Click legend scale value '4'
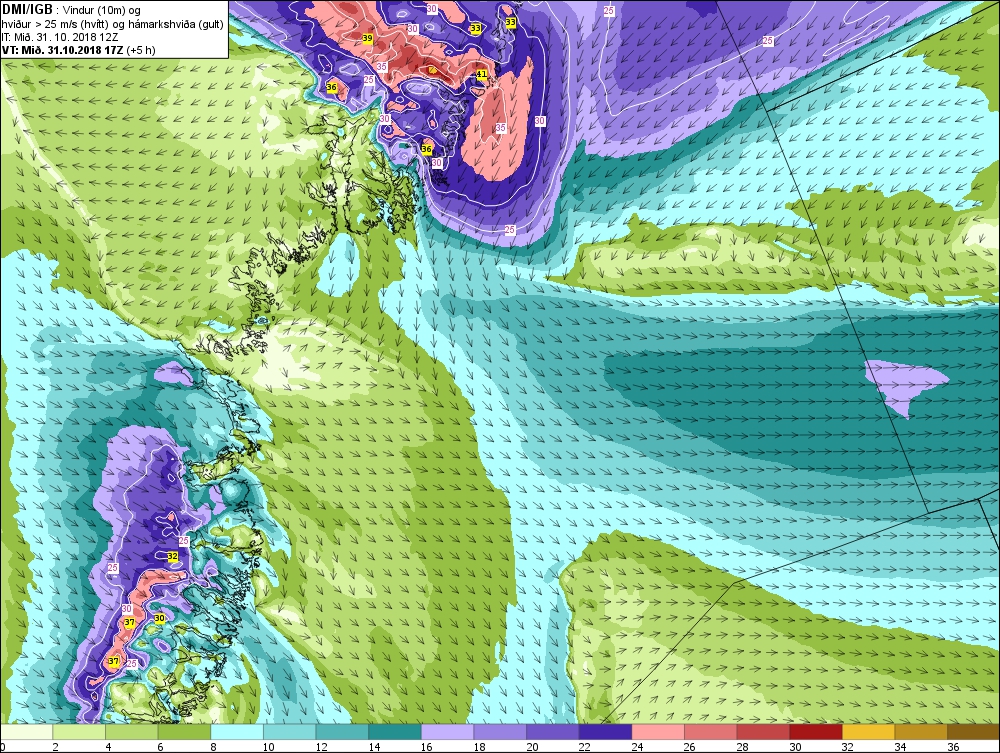 click(x=108, y=747)
